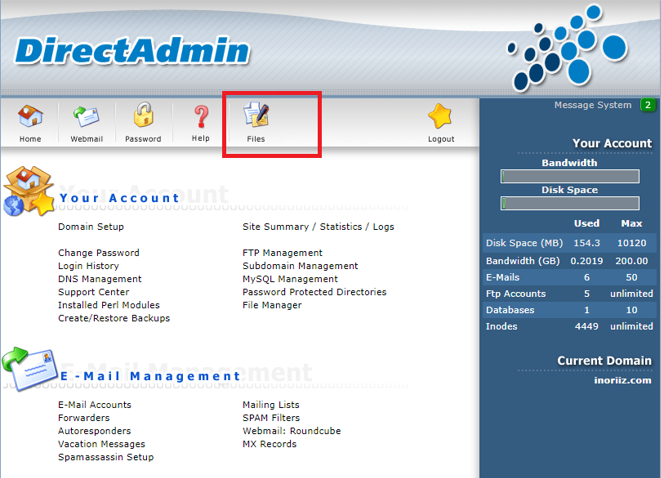
Task: Click Bandwidth (GB) used value 0.2019
Action: (586, 260)
